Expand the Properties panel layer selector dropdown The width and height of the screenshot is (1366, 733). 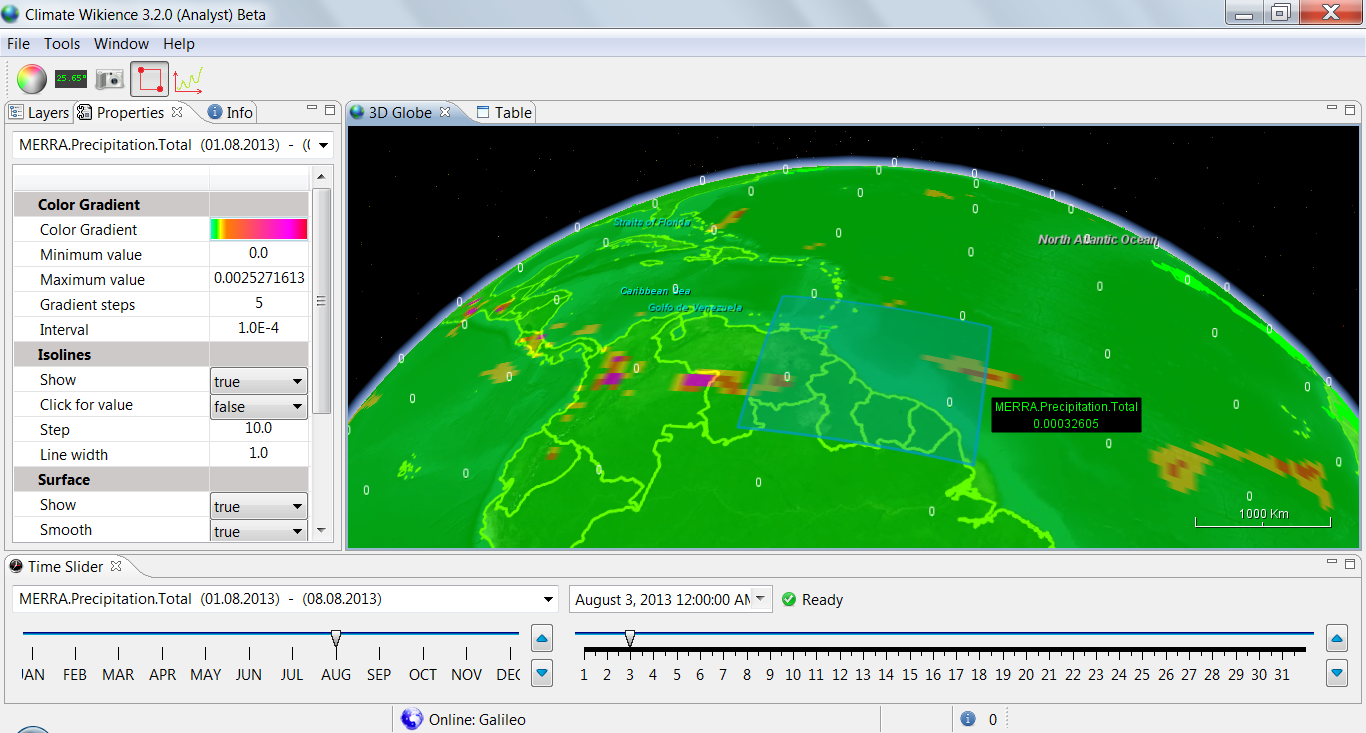(323, 145)
